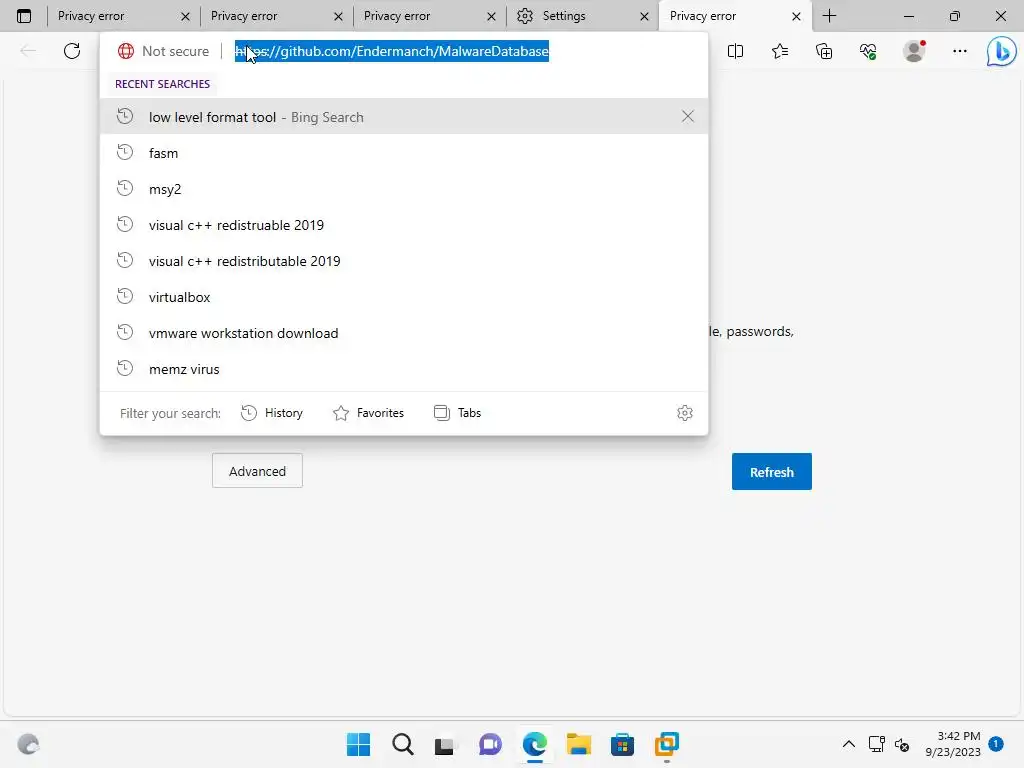This screenshot has width=1024, height=768.
Task: Click the Advanced button
Action: 257,471
